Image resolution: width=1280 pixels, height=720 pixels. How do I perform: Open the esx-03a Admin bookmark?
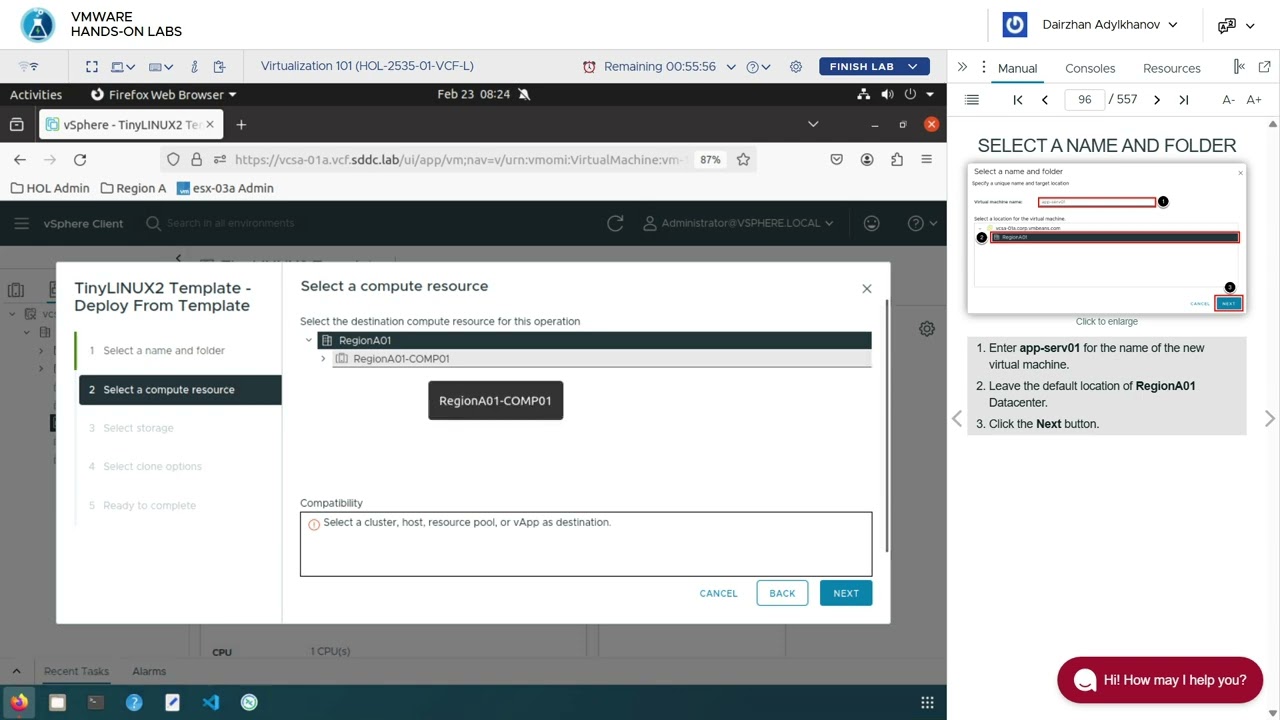point(225,188)
